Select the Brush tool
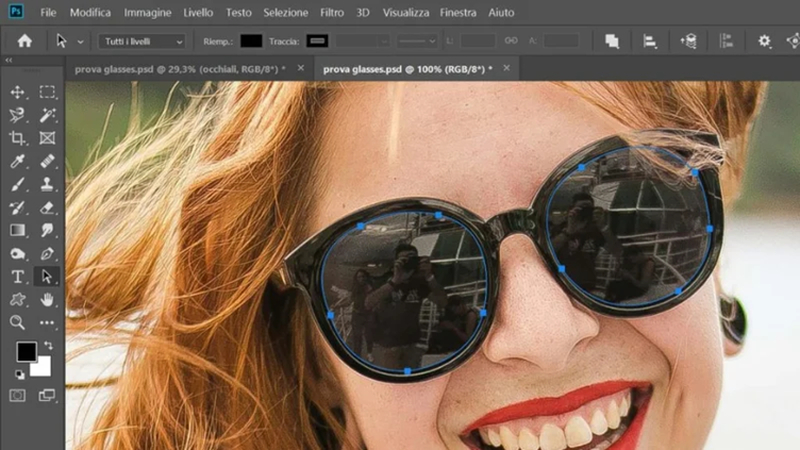Screen dimensions: 800x450 [x=17, y=184]
